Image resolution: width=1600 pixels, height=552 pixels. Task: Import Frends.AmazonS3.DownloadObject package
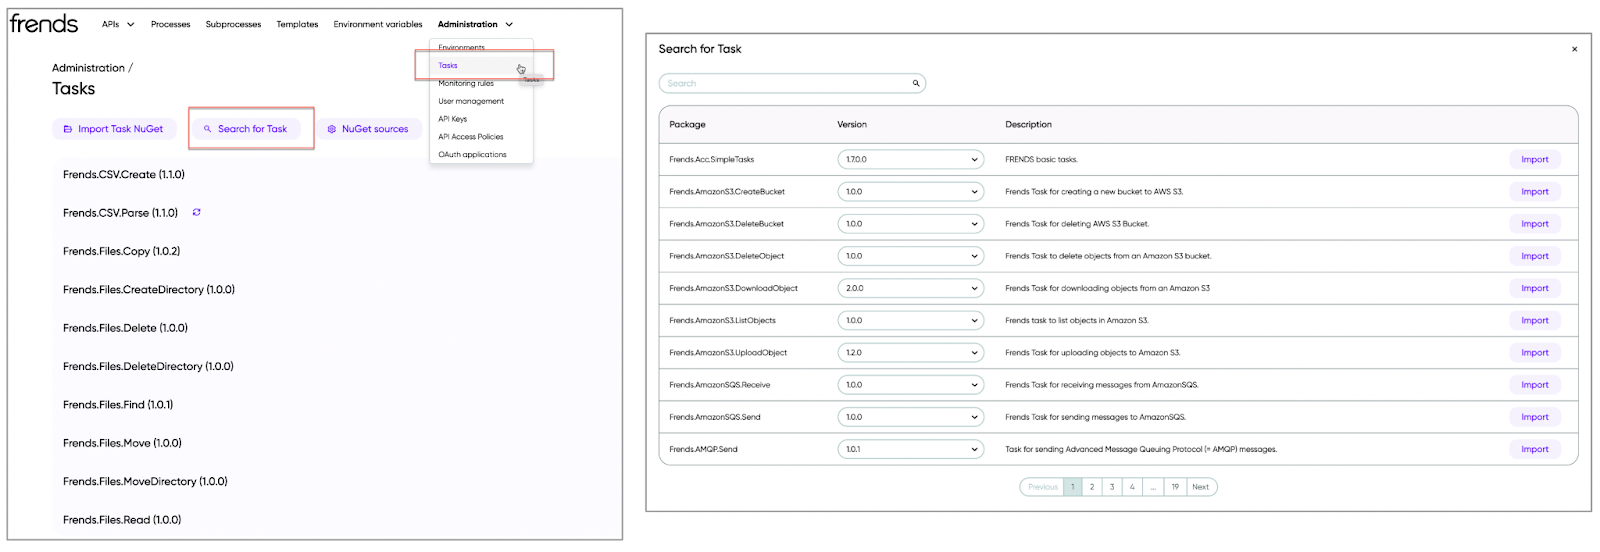coord(1534,288)
